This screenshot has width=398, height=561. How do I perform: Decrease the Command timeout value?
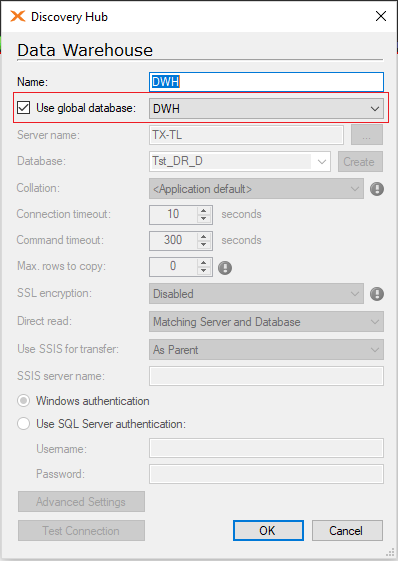pos(204,244)
